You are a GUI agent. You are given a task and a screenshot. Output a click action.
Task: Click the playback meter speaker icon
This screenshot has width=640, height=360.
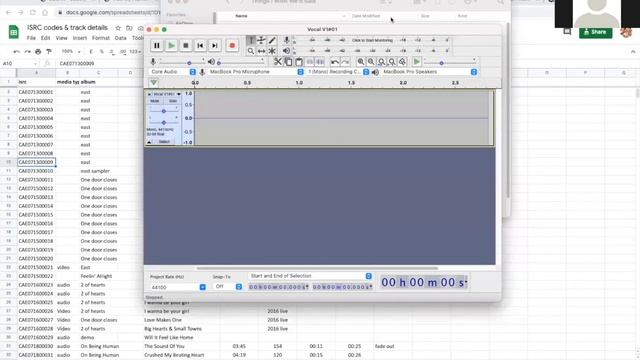click(x=287, y=51)
